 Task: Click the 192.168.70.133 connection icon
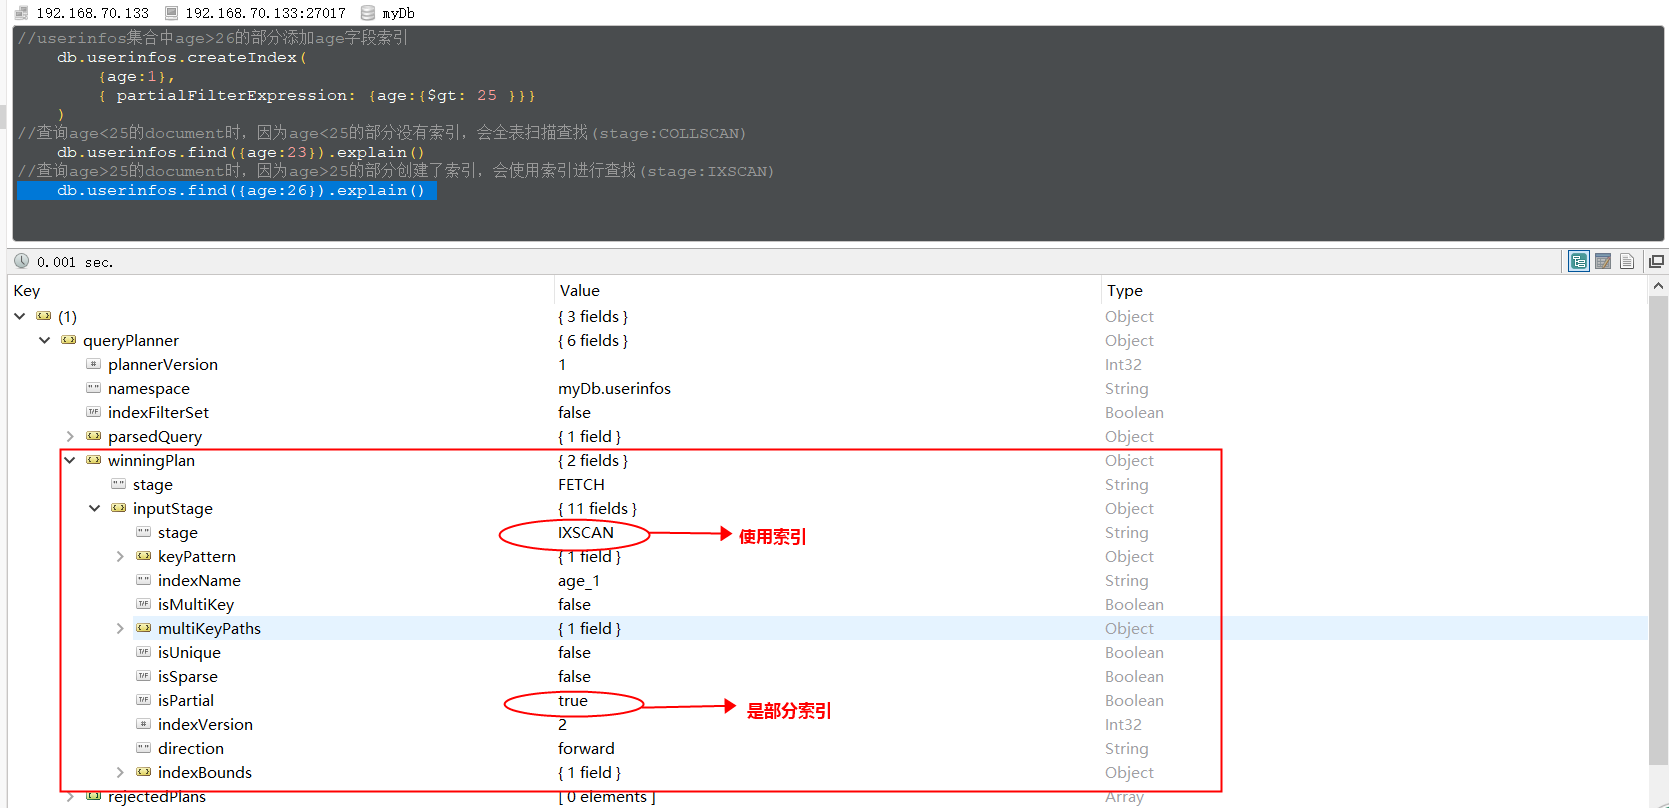[x=22, y=13]
